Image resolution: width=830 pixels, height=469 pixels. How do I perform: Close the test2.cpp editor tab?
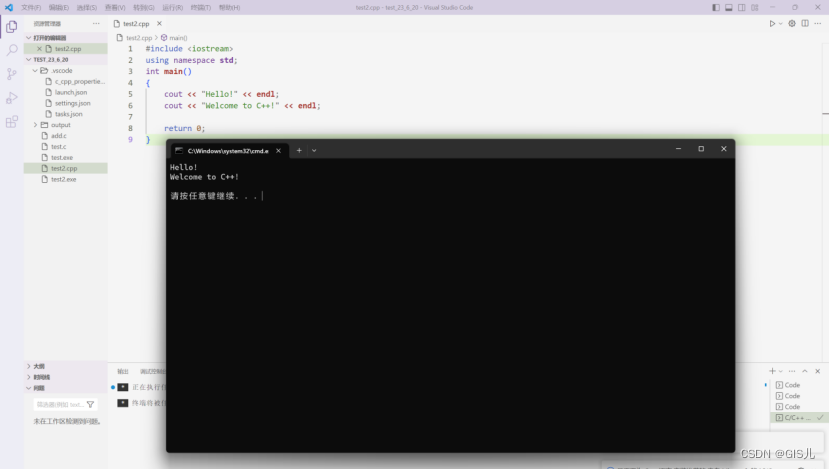point(159,23)
